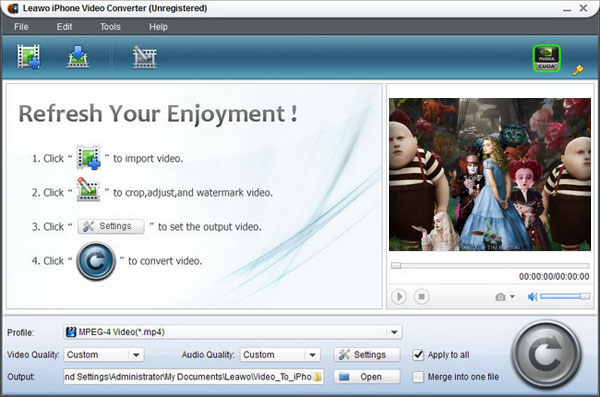600x397 pixels.
Task: Click the Settings sample button in step 3
Action: click(x=111, y=226)
